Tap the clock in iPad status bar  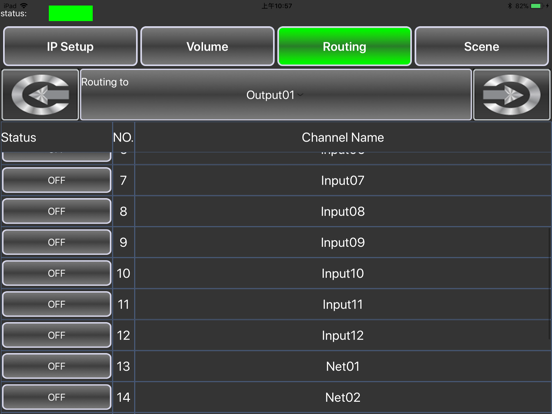(x=277, y=6)
